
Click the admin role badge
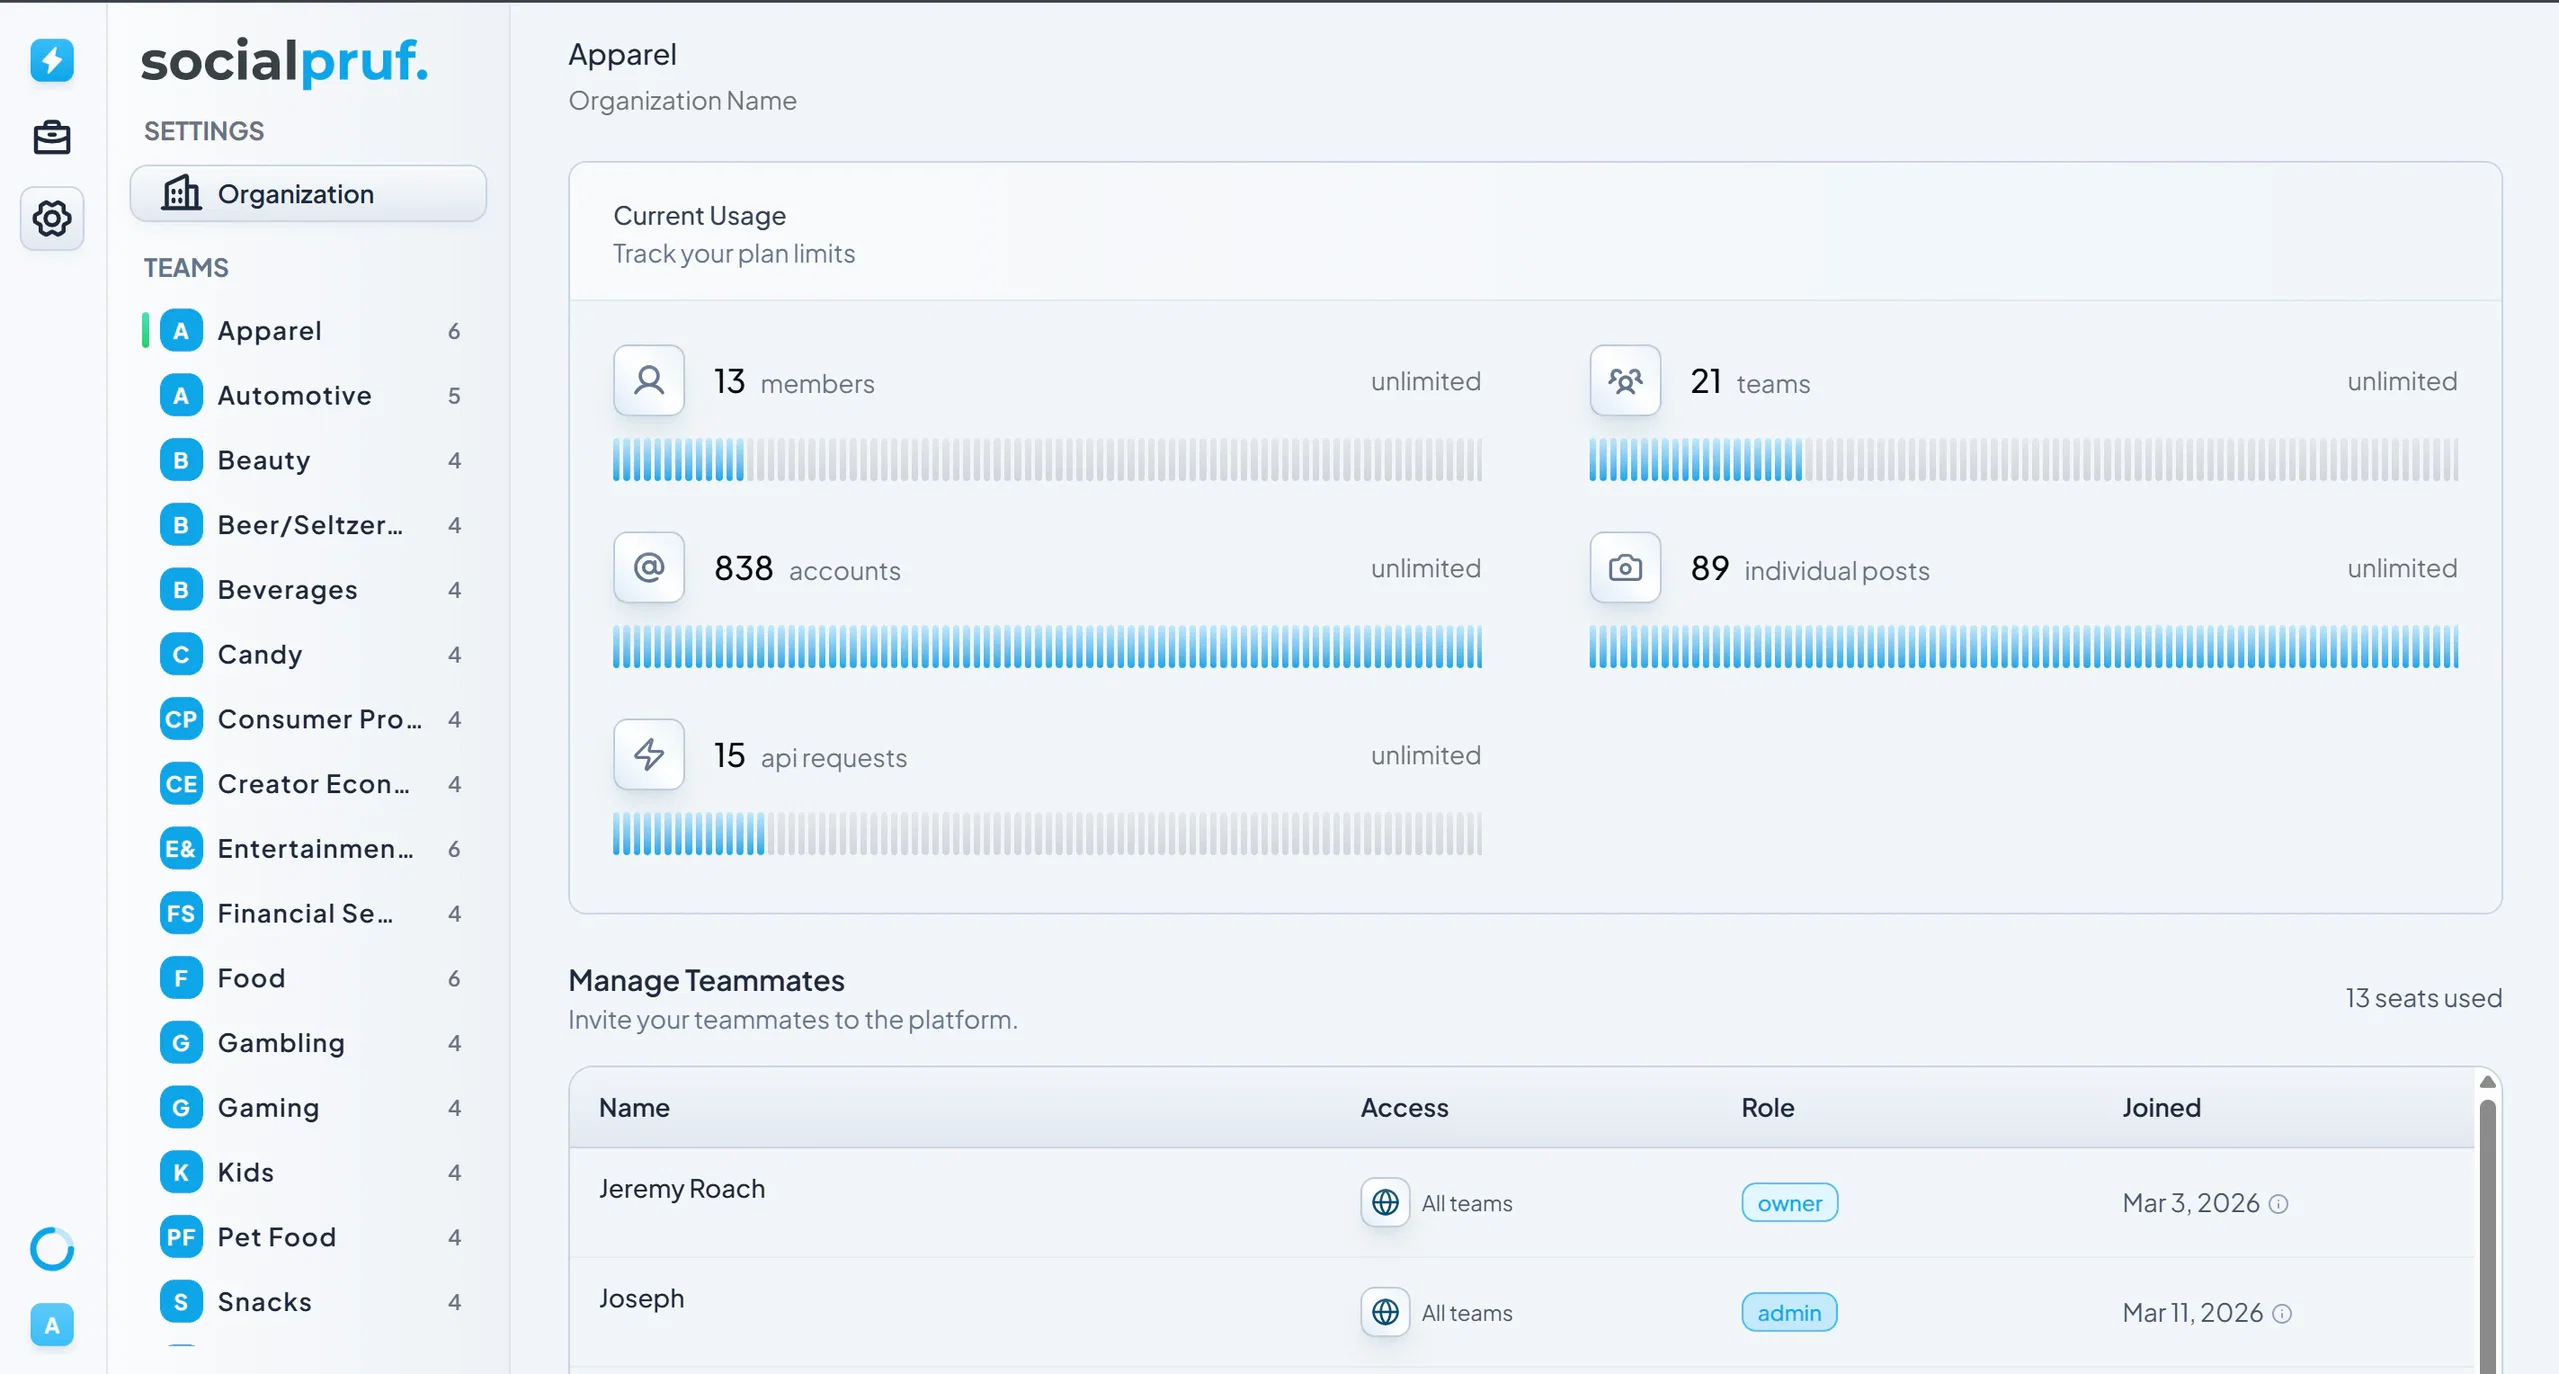[x=1789, y=1312]
